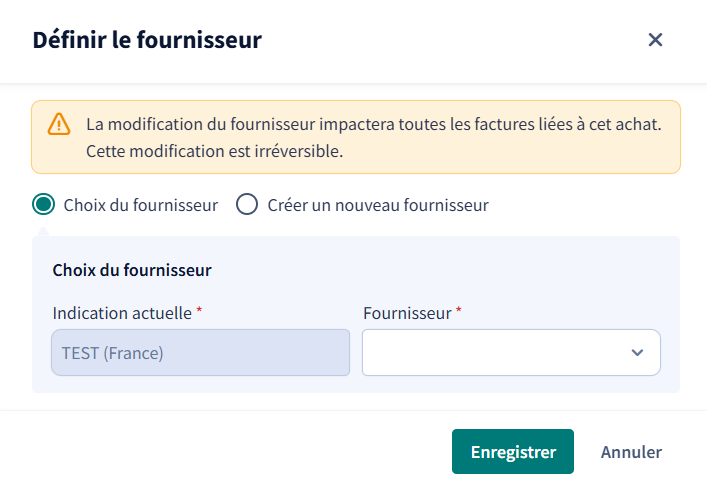Click the red asterisk beside Indication actuelle
Image resolution: width=707 pixels, height=485 pixels.
[199, 310]
